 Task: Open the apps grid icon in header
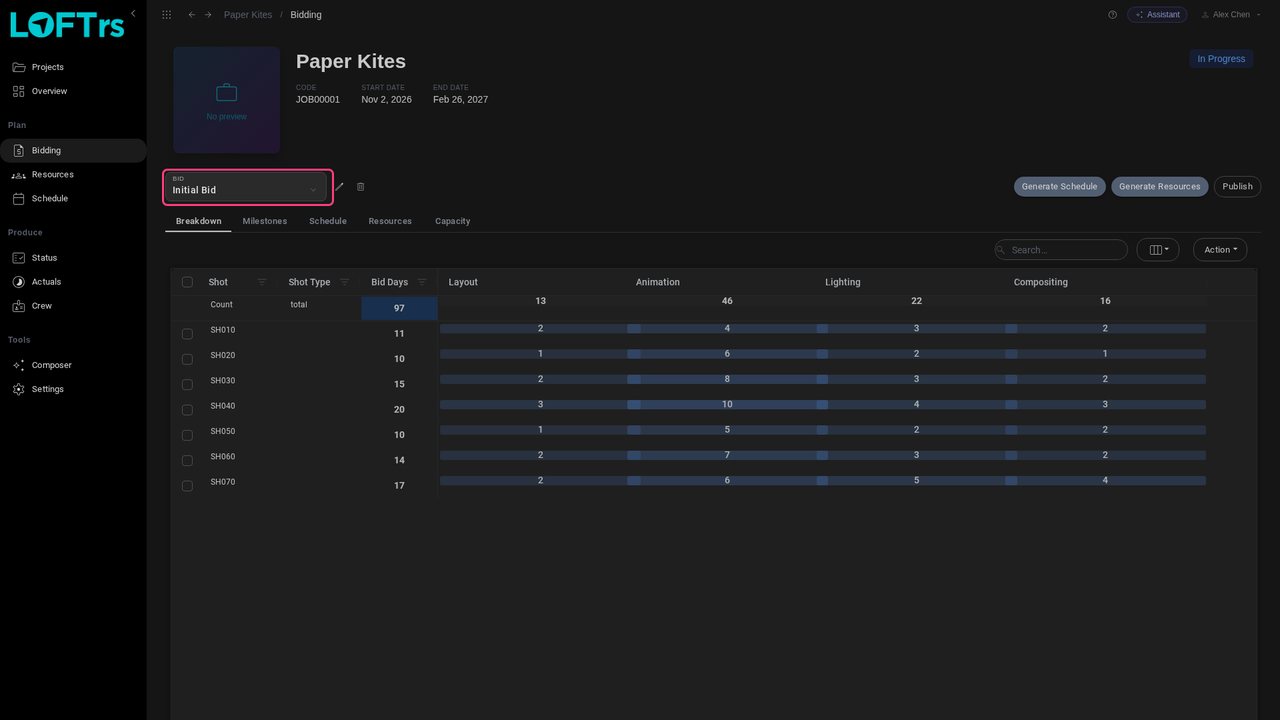click(166, 15)
